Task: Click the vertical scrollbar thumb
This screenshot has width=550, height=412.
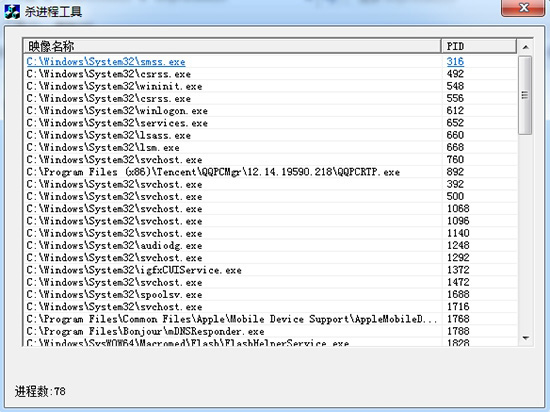Action: click(525, 95)
